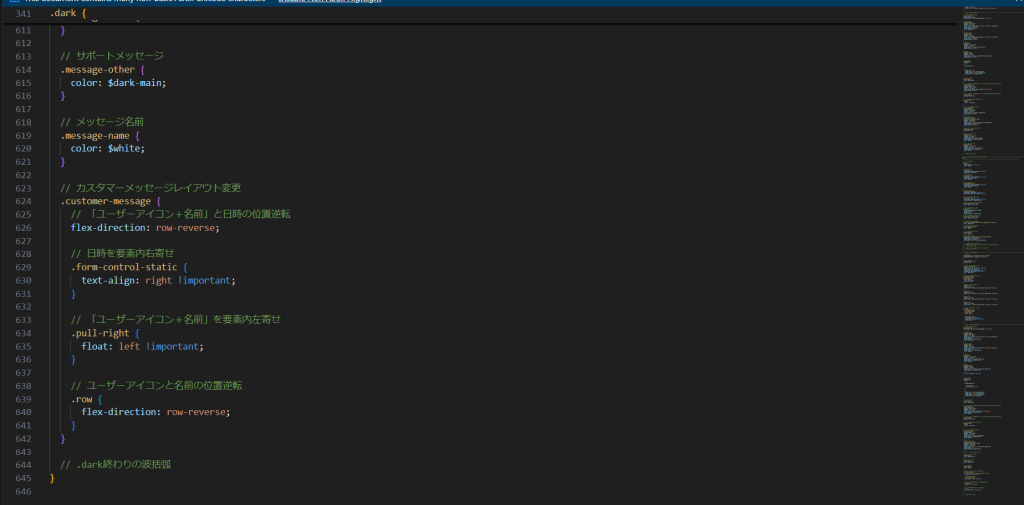The image size is (1024, 505).
Task: Click the .customer-message selector
Action: (106, 201)
